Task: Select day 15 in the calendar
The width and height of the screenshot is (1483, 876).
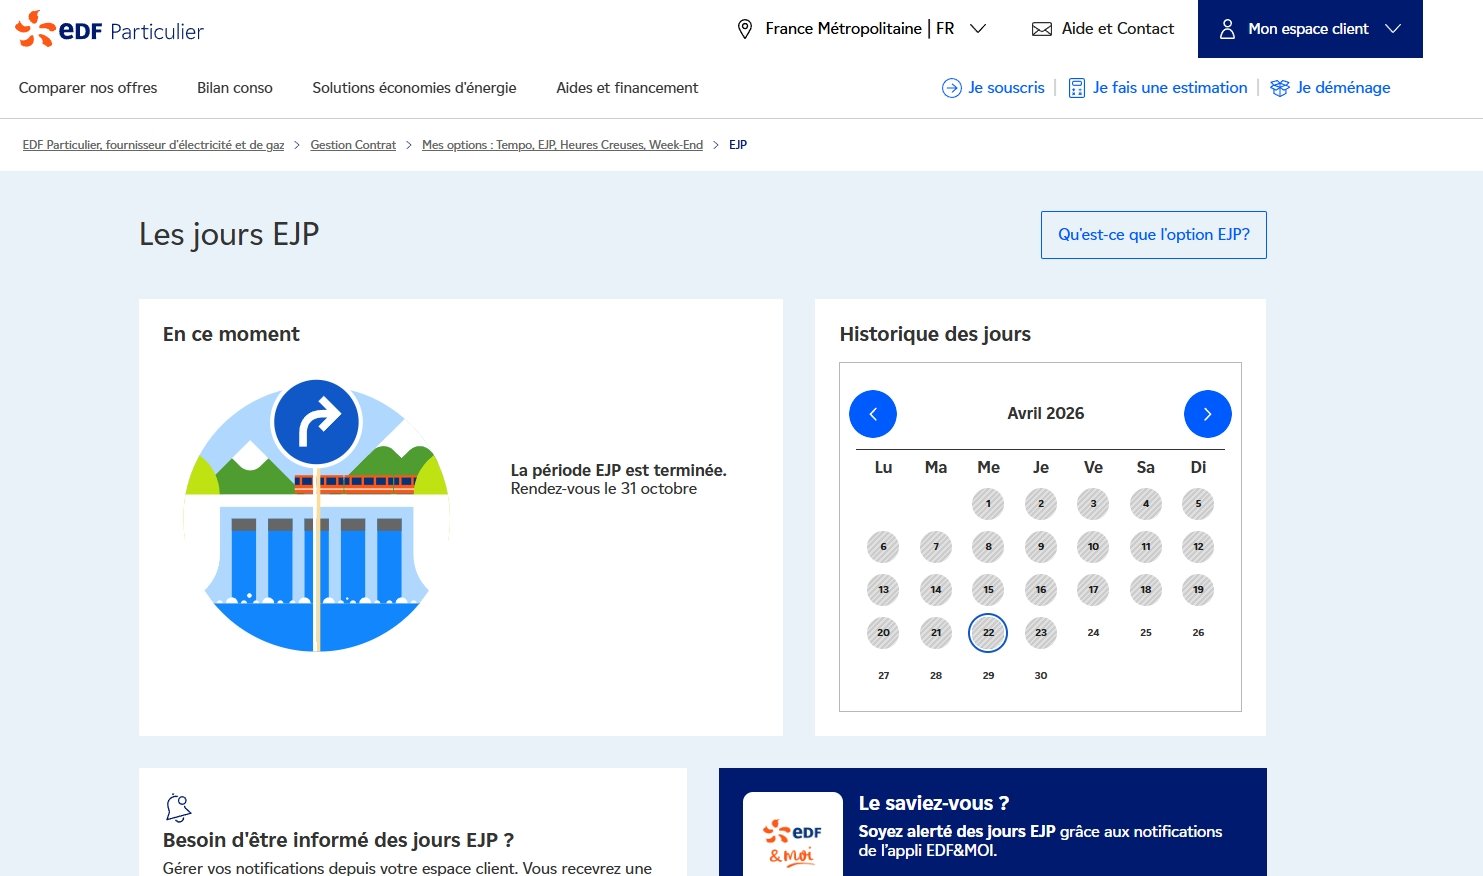Action: (988, 590)
